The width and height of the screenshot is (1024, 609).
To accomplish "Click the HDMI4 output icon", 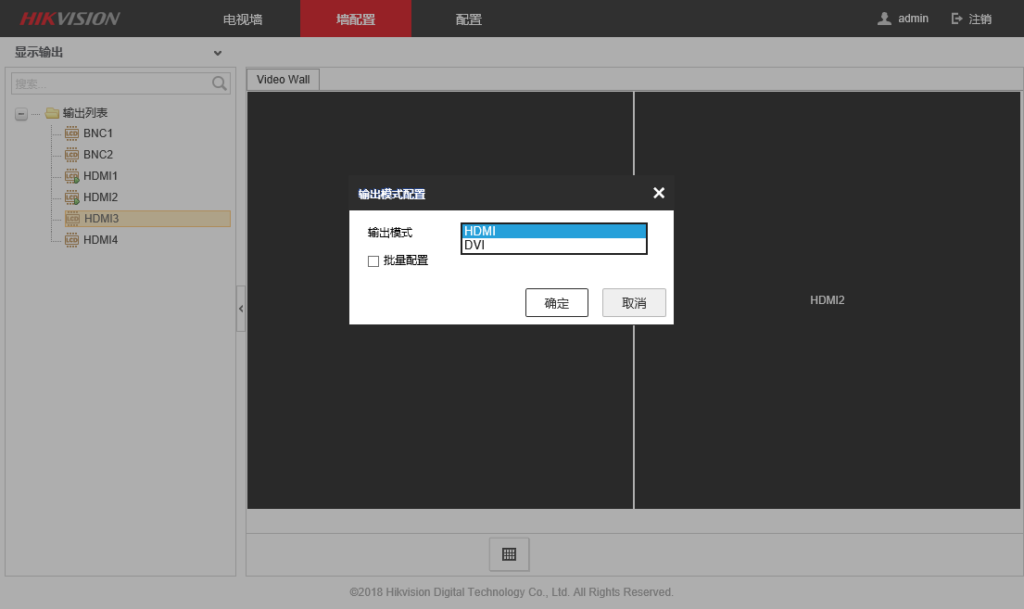I will point(72,240).
